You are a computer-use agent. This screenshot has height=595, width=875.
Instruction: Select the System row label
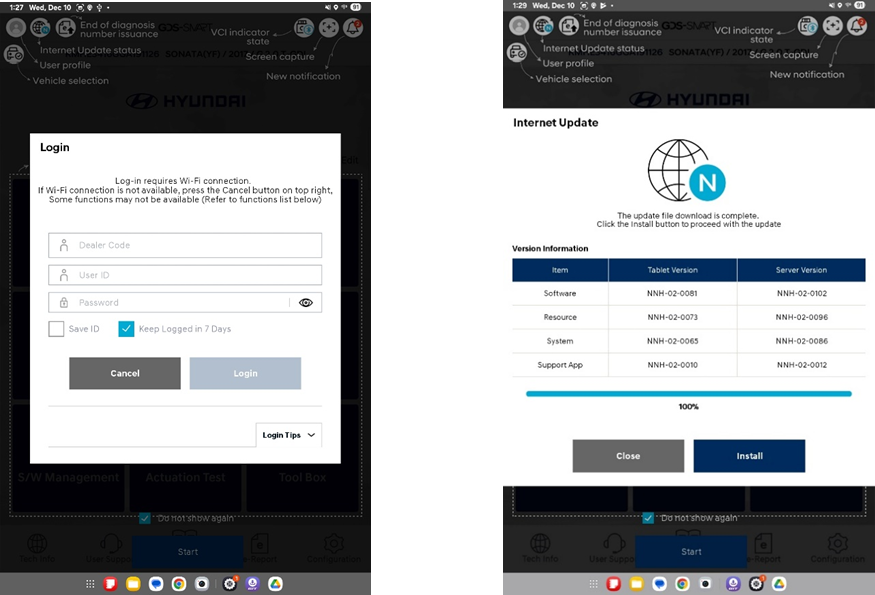560,341
